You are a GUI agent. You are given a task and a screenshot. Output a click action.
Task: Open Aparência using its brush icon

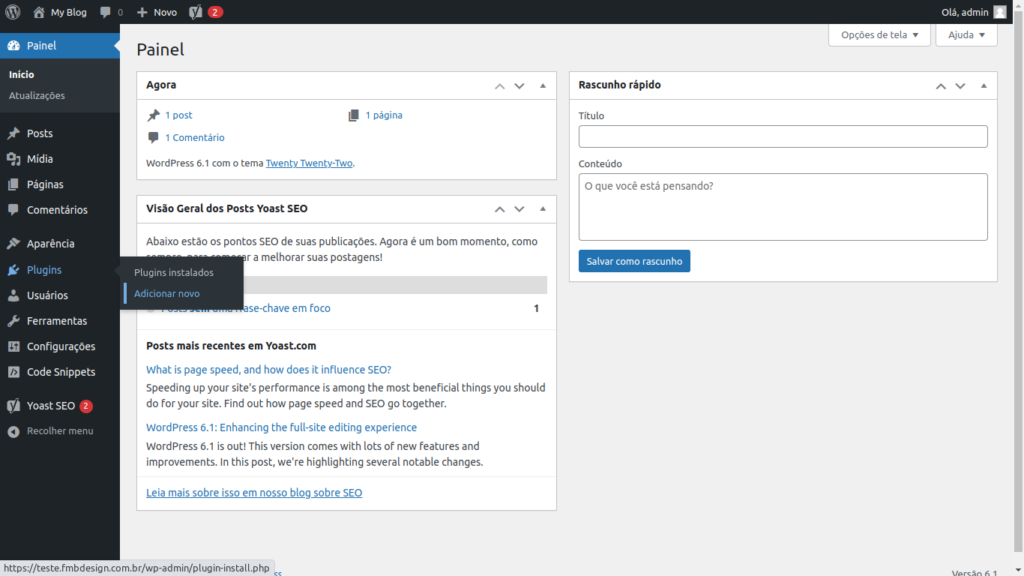tap(12, 243)
